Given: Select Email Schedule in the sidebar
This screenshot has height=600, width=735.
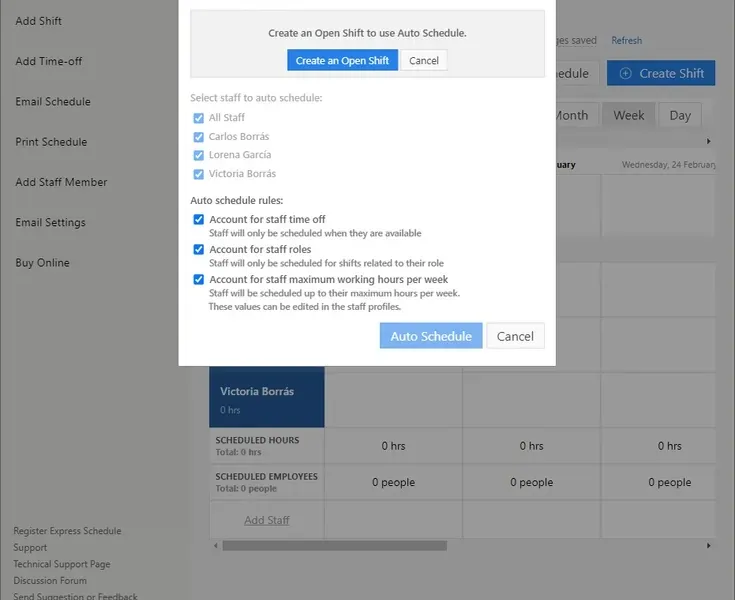Looking at the screenshot, I should click(53, 102).
